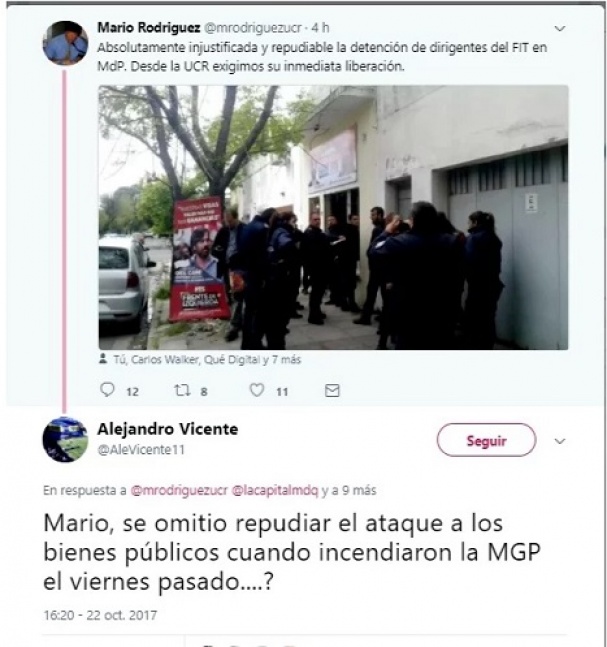Open Mario Rodriguez's profile avatar
This screenshot has width=607, height=647.
point(65,43)
